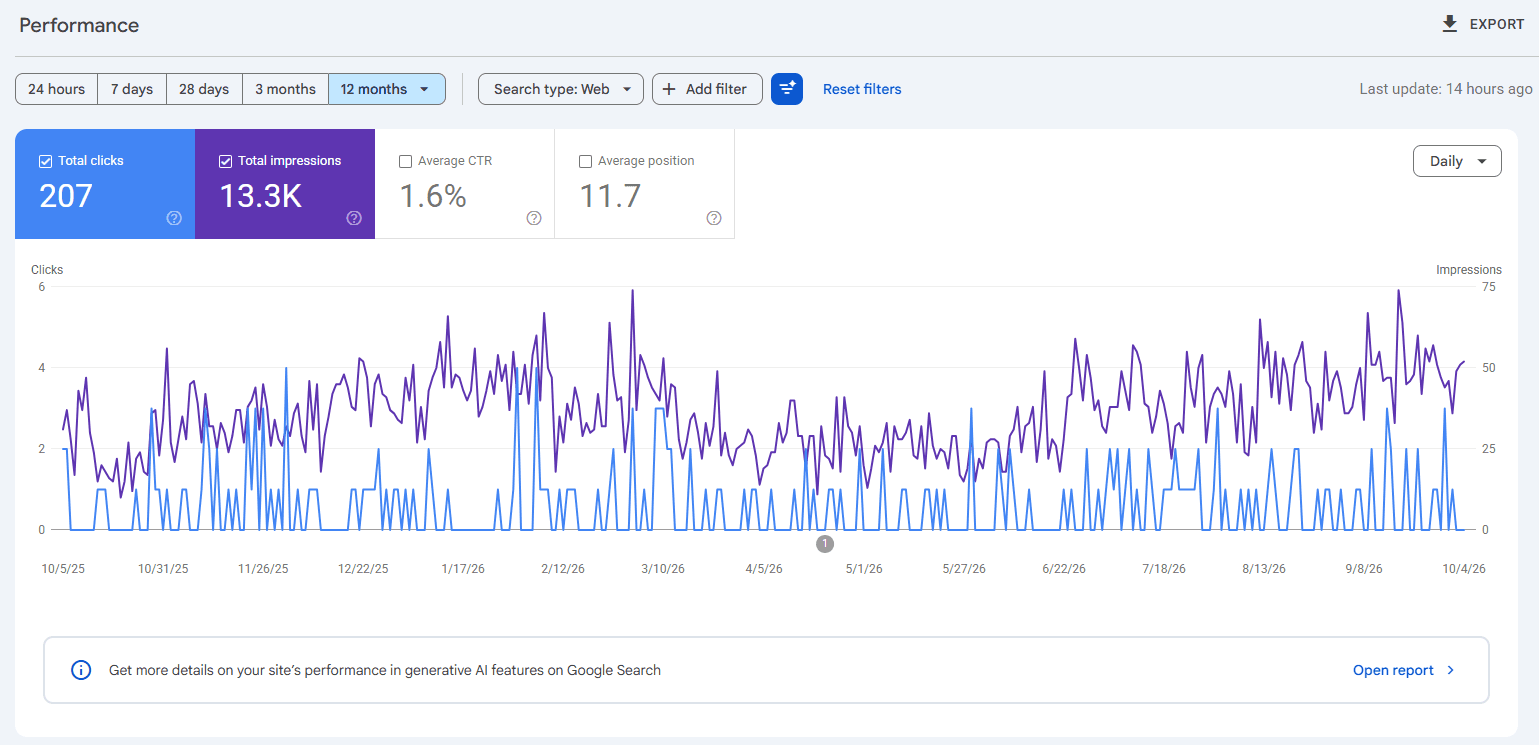Click the 11.7 average position value

point(610,196)
